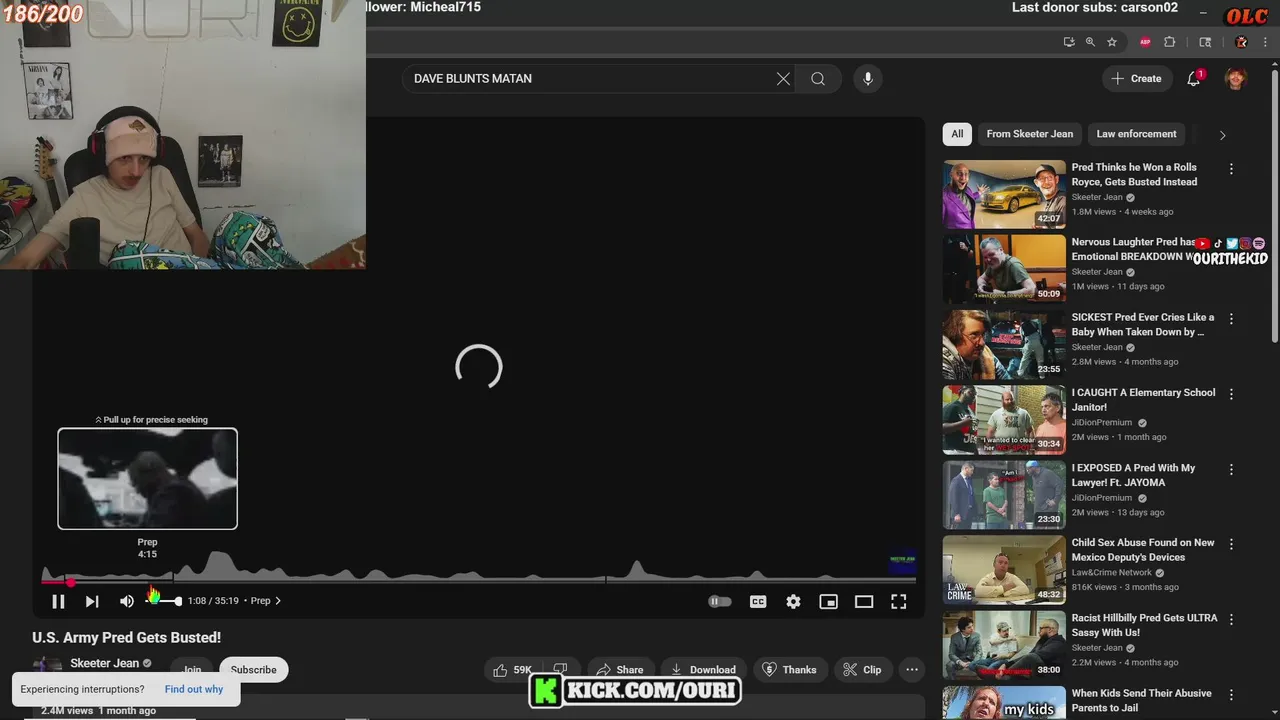The width and height of the screenshot is (1280, 720).
Task: Enter full screen mode
Action: pyautogui.click(x=899, y=601)
